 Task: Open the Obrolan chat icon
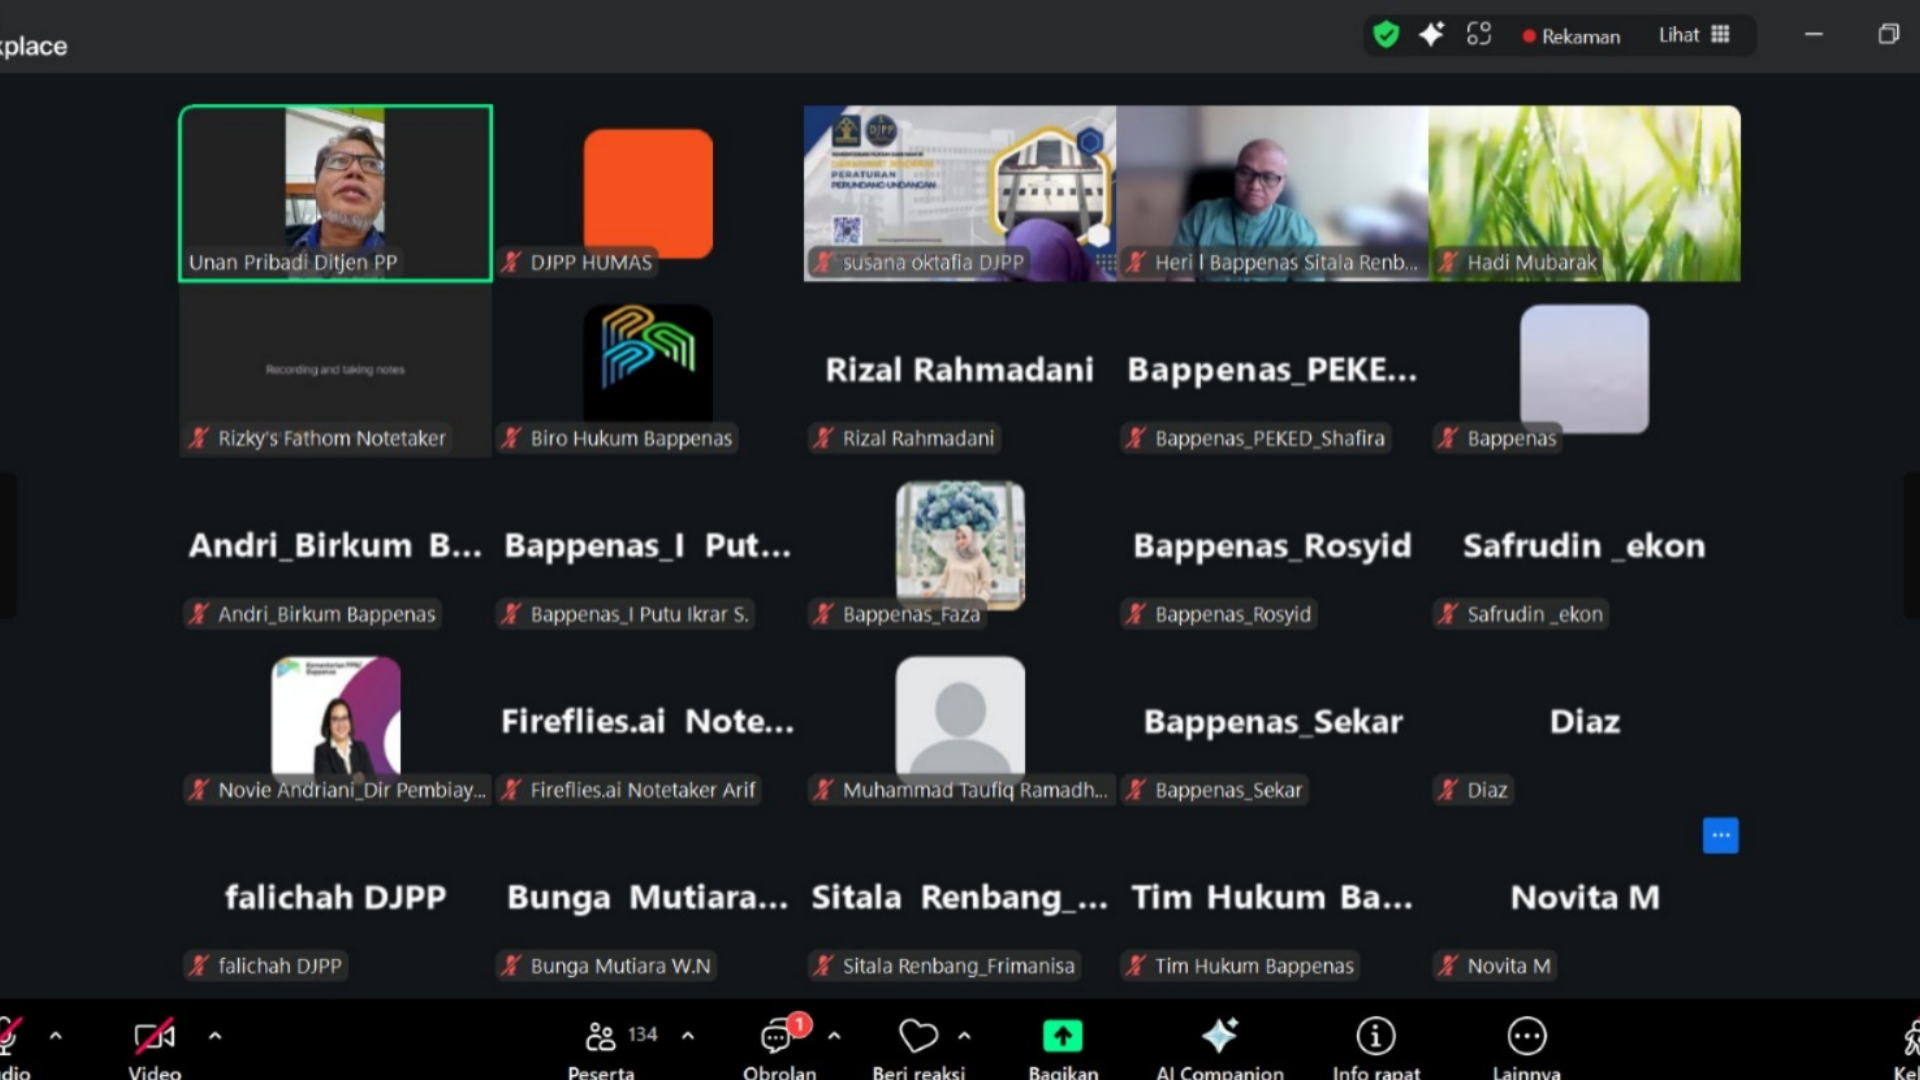777,1037
